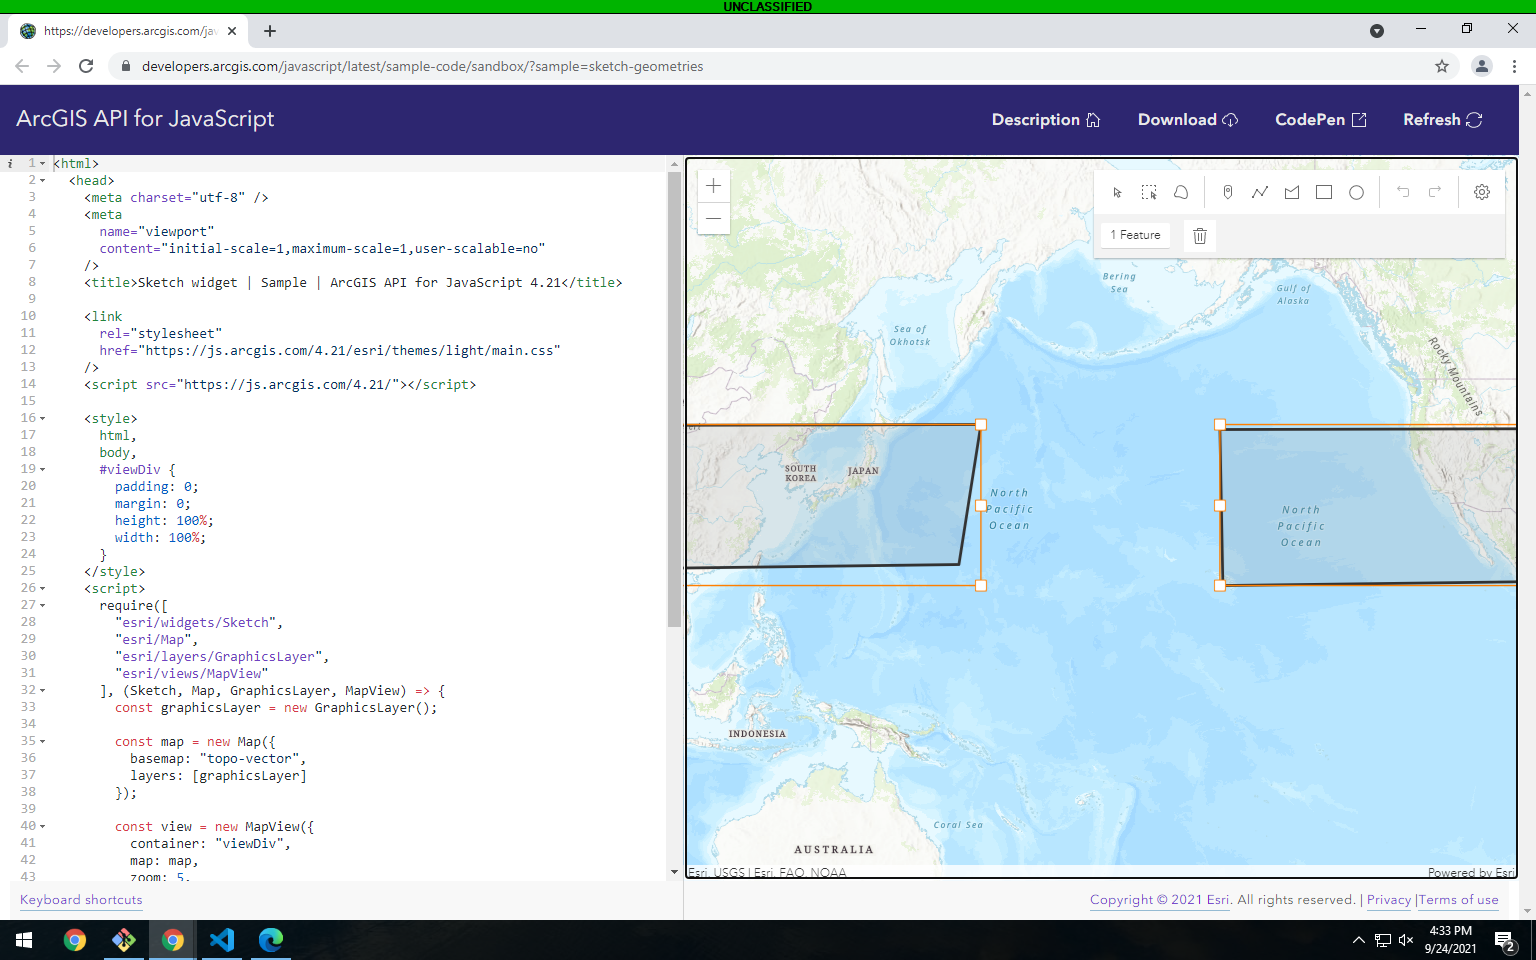This screenshot has height=960, width=1536.
Task: Select the rectangle selection tool
Action: (x=1149, y=192)
